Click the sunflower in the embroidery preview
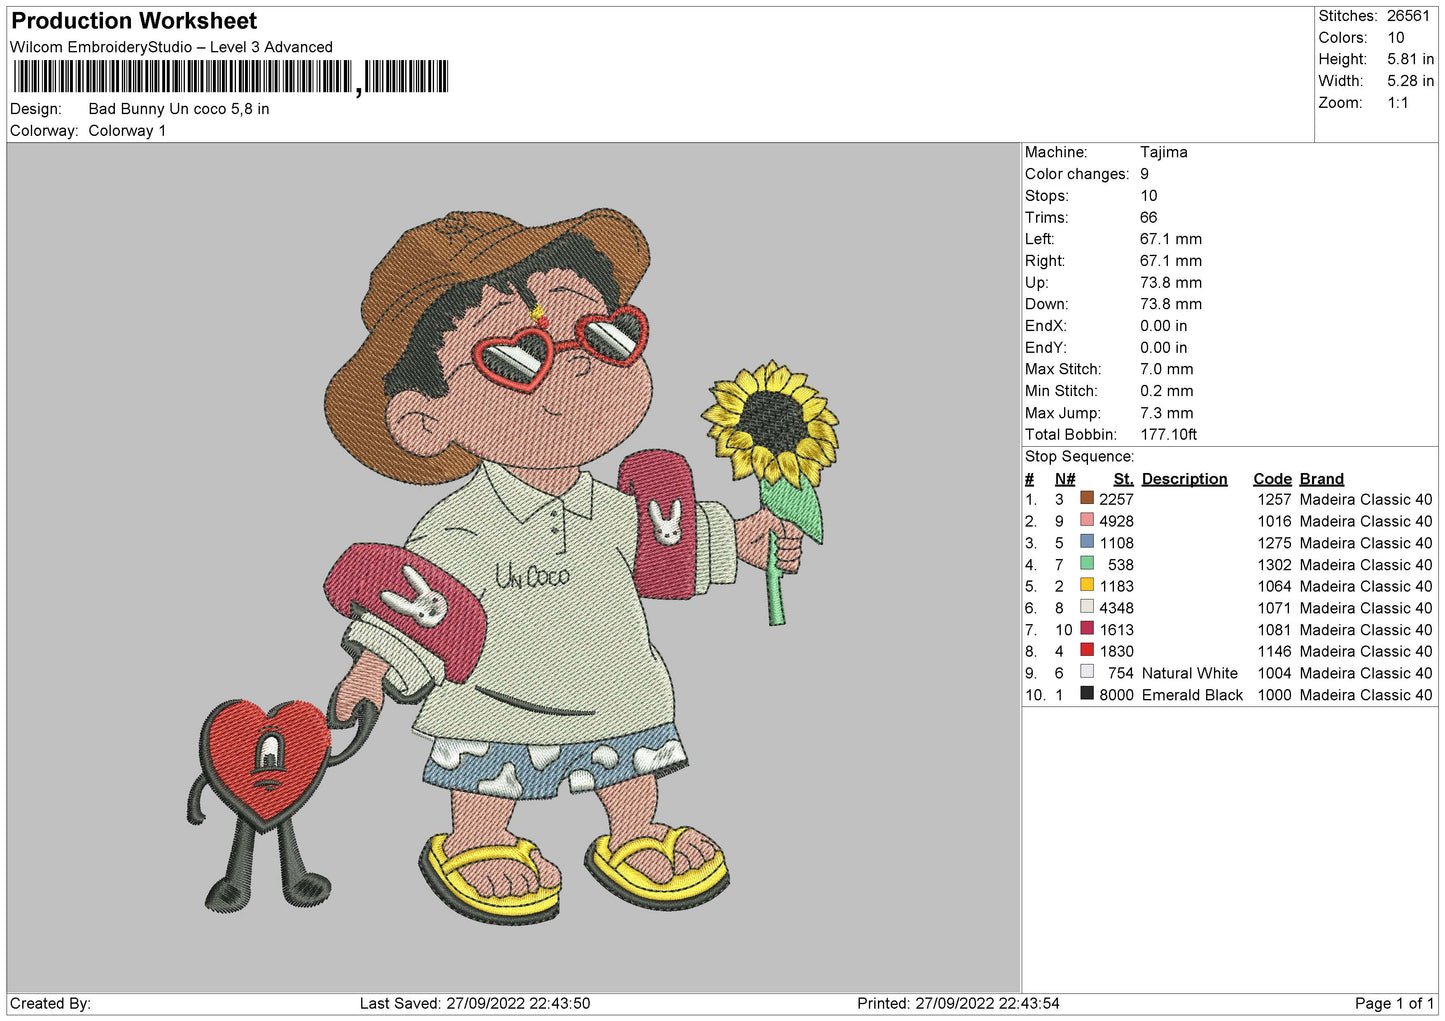 point(771,422)
